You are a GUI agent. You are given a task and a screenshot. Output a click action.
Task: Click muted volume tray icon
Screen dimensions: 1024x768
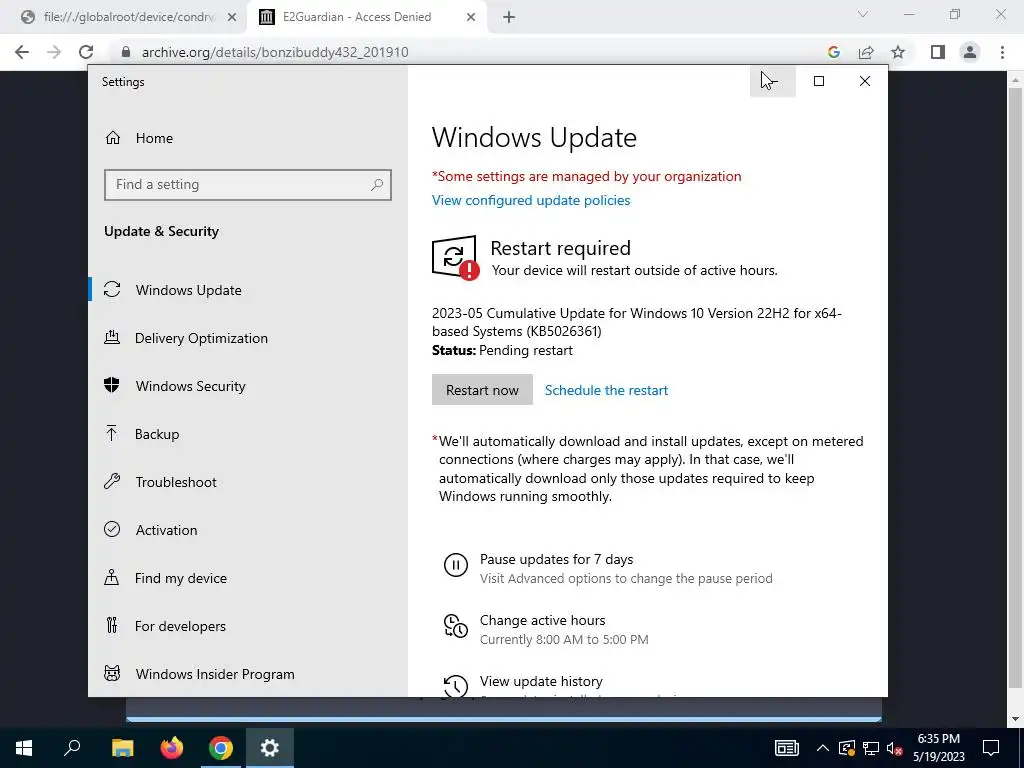pos(895,748)
